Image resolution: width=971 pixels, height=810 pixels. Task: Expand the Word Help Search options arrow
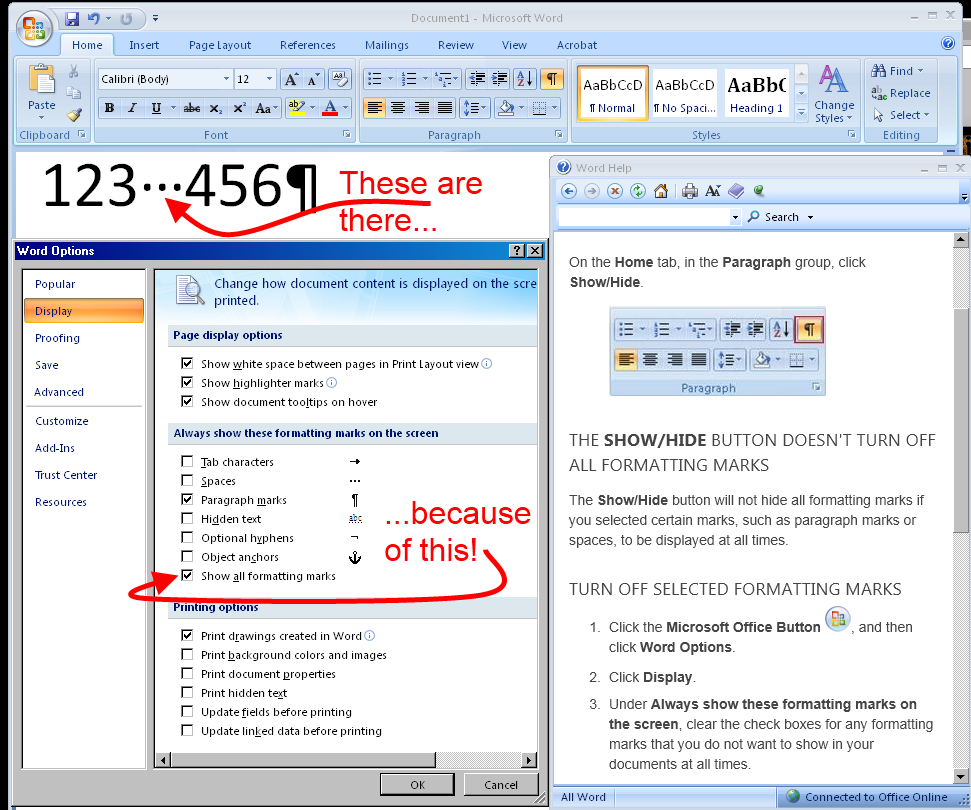pyautogui.click(x=810, y=217)
